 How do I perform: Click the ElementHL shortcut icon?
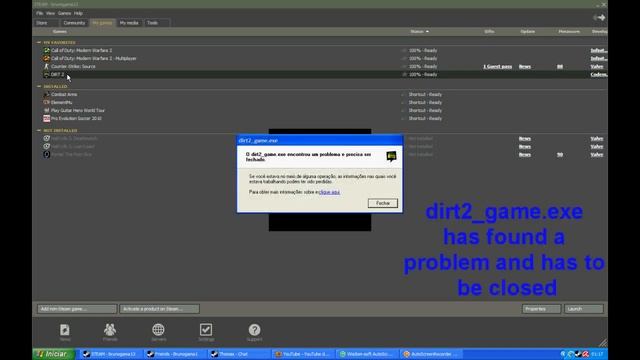coord(47,102)
